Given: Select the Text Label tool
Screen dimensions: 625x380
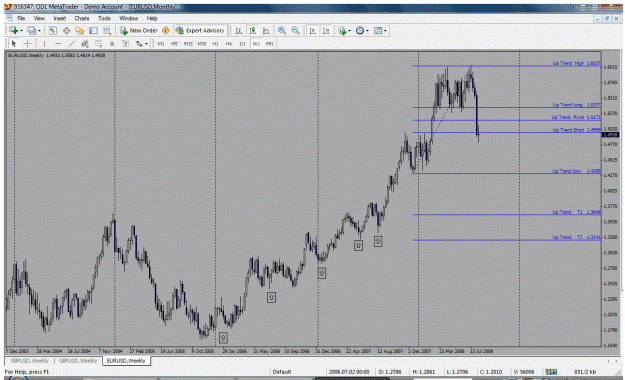Looking at the screenshot, I should pos(126,43).
